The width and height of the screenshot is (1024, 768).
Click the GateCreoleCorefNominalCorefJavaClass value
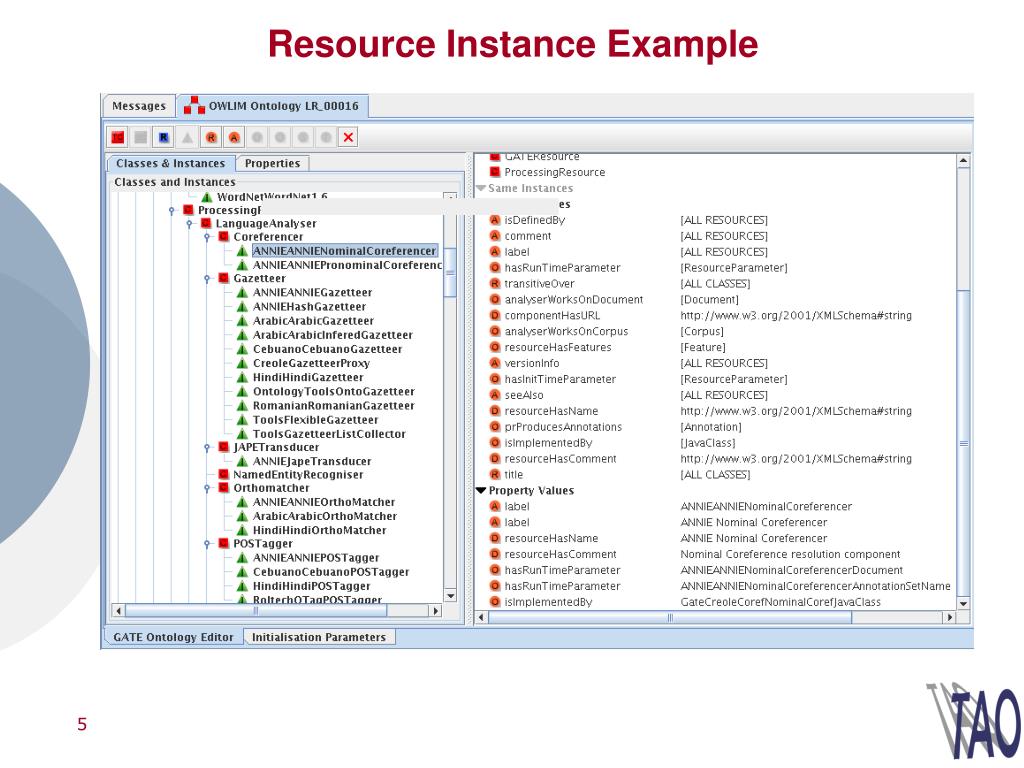780,601
